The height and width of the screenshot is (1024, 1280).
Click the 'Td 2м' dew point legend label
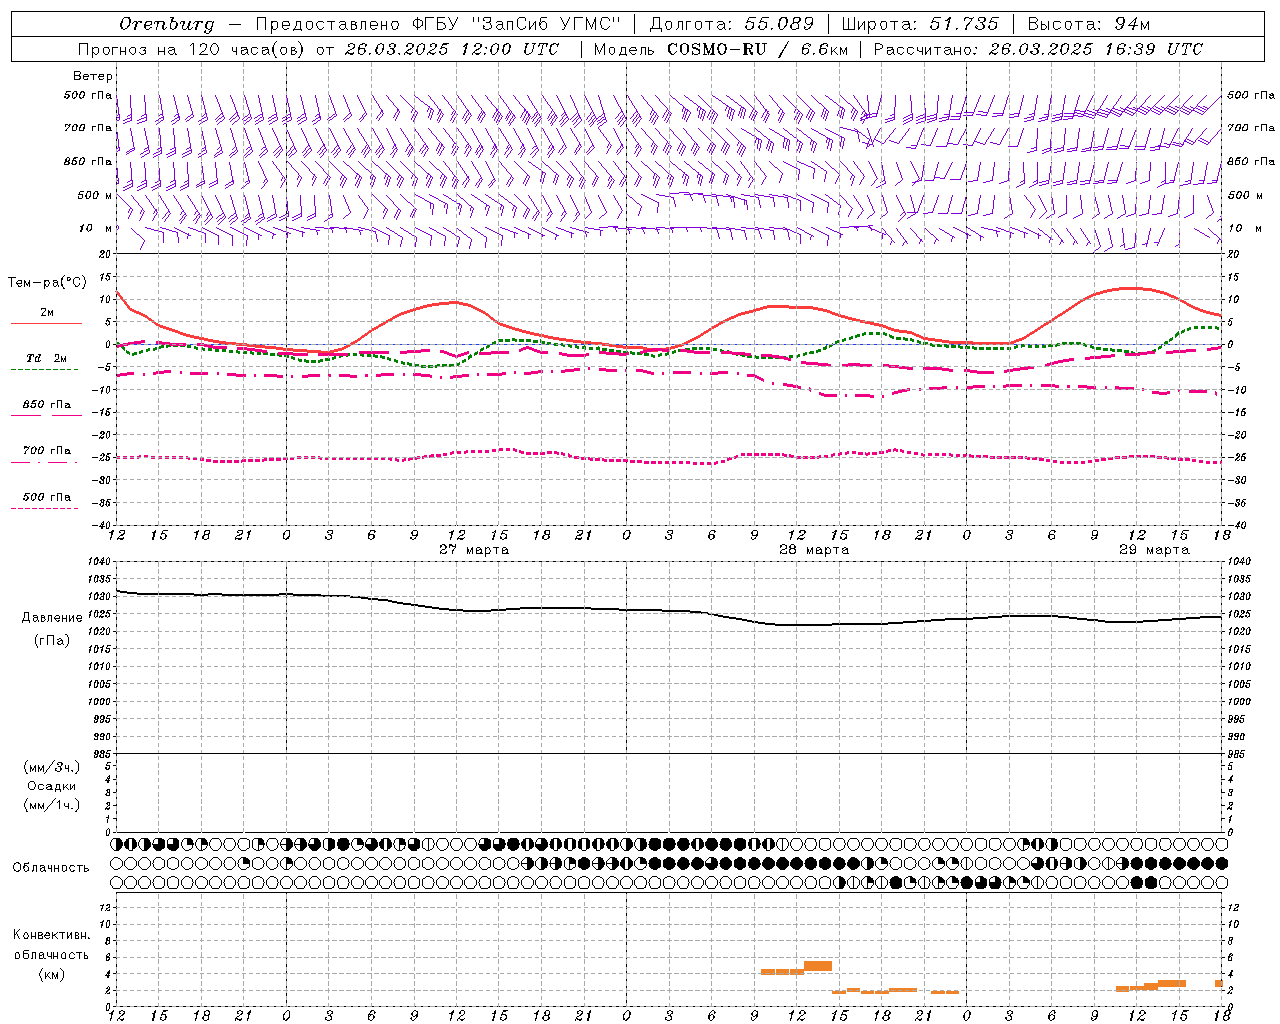(47, 358)
